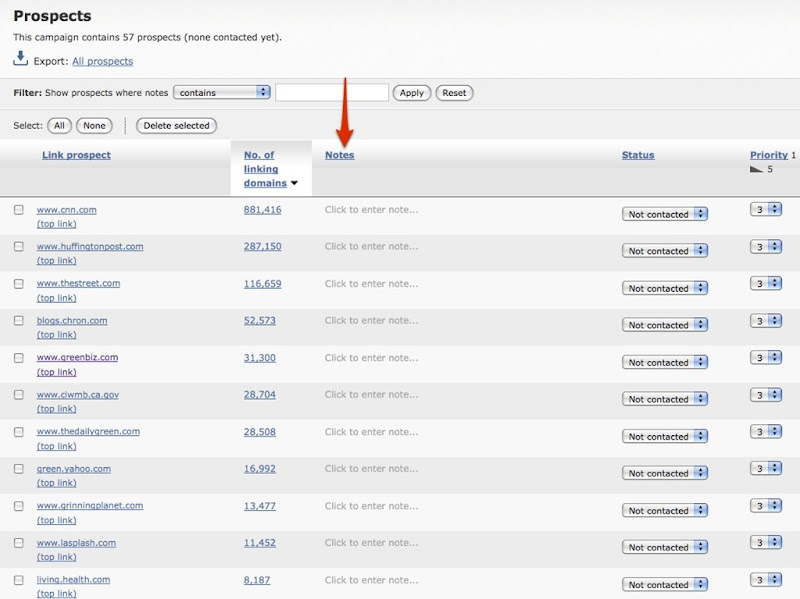Check the www.ciwmb.ca.gov checkbox
This screenshot has height=599, width=800.
coord(19,394)
